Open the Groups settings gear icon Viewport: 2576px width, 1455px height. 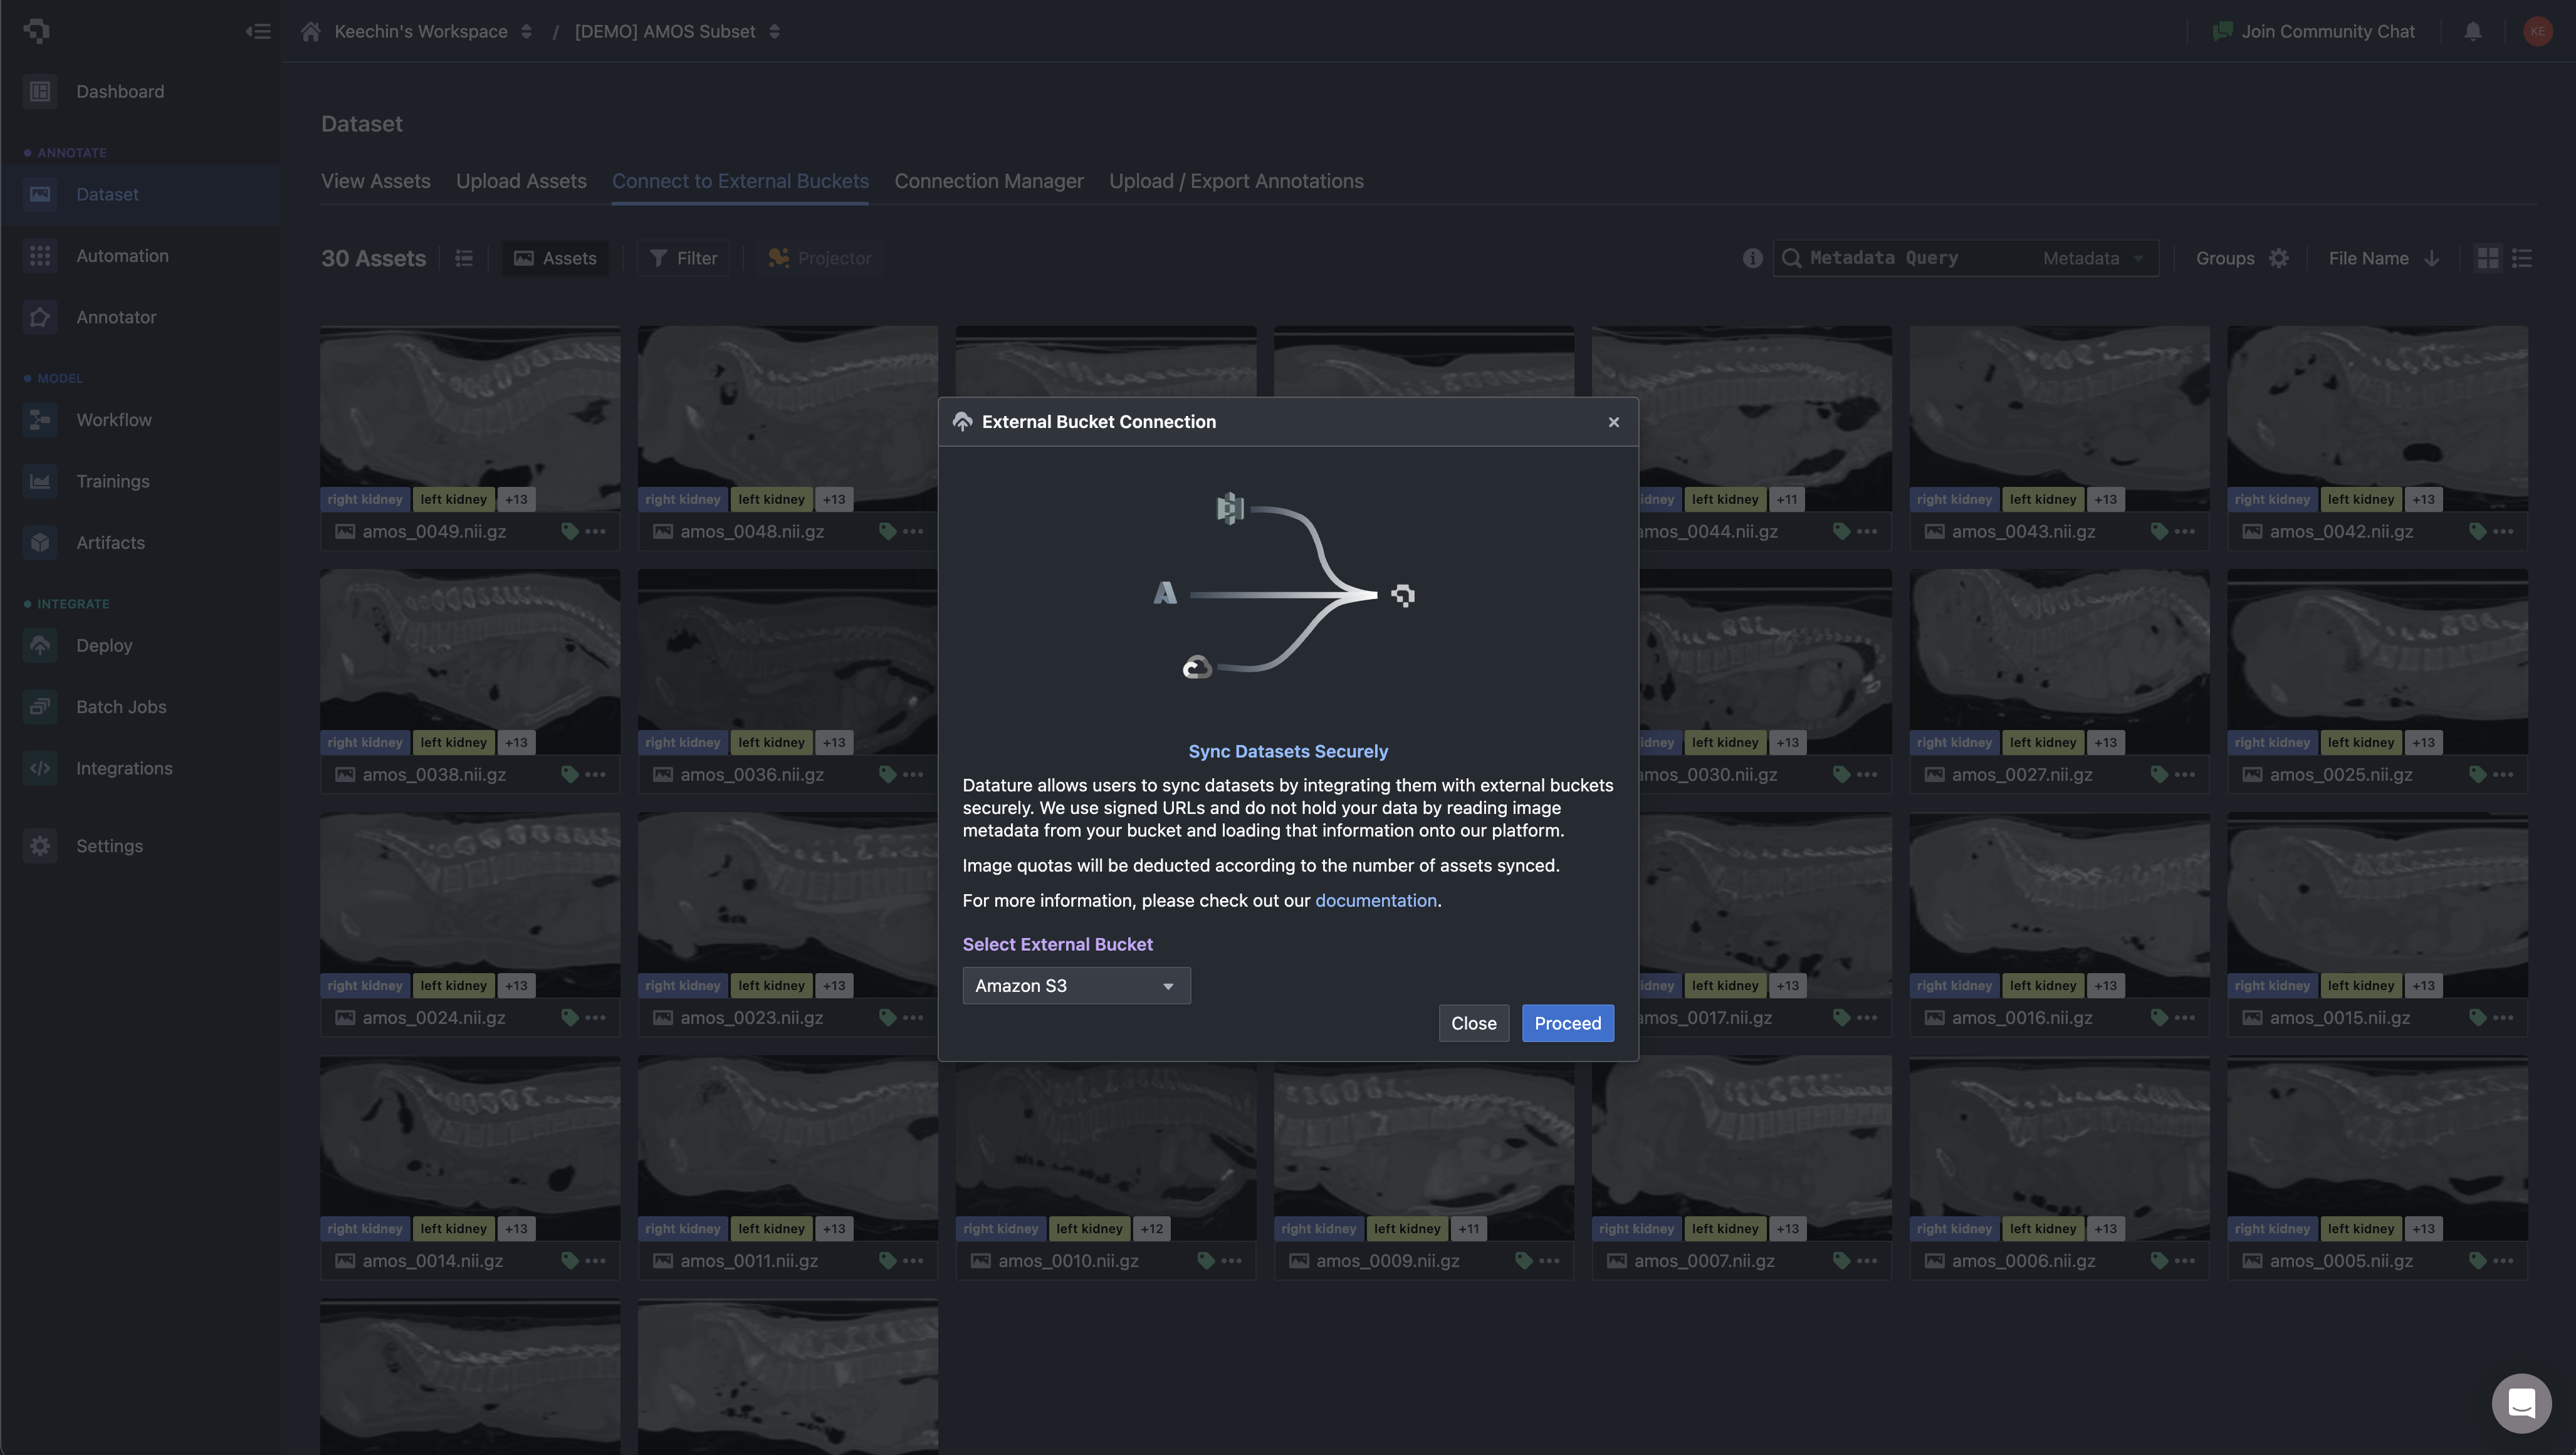[x=2279, y=258]
